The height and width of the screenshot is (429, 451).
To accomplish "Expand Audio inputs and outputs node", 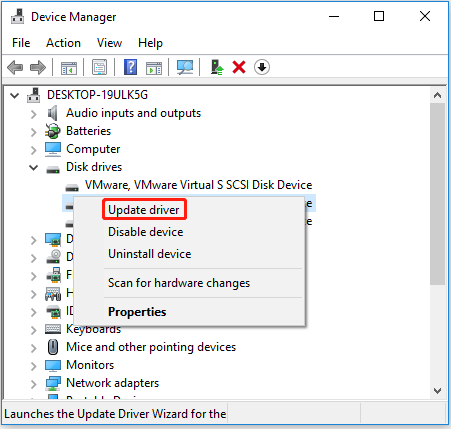I will [x=33, y=114].
